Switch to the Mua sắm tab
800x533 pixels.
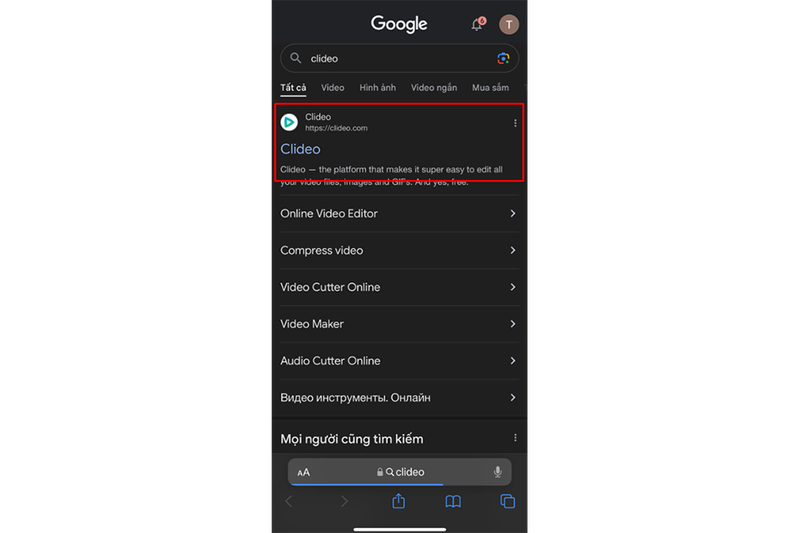(490, 88)
